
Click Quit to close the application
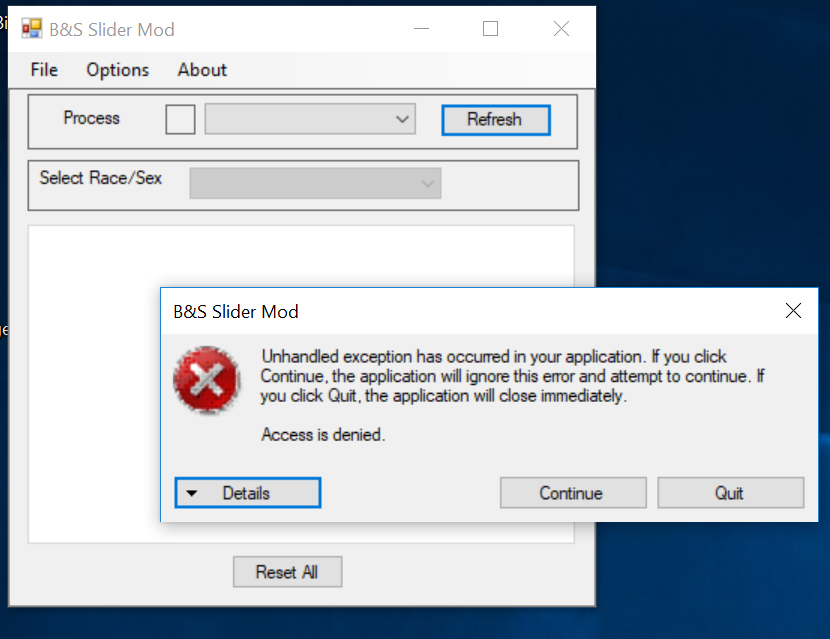[730, 493]
